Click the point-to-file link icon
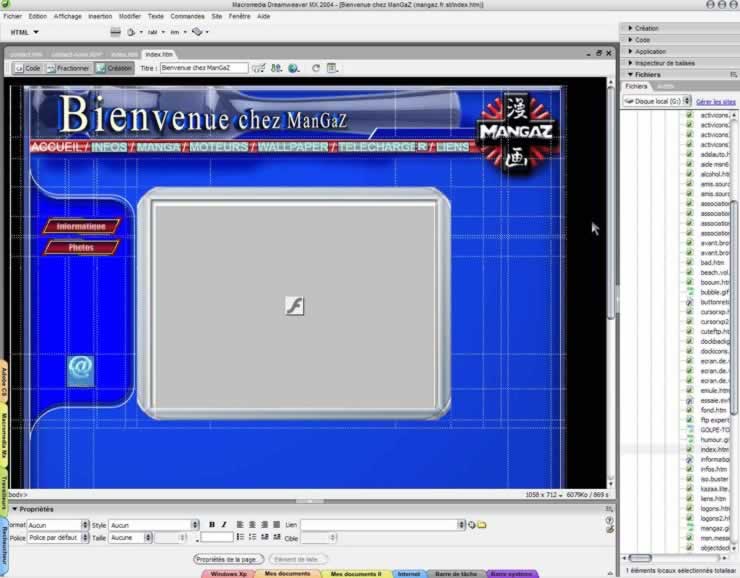 pos(471,525)
